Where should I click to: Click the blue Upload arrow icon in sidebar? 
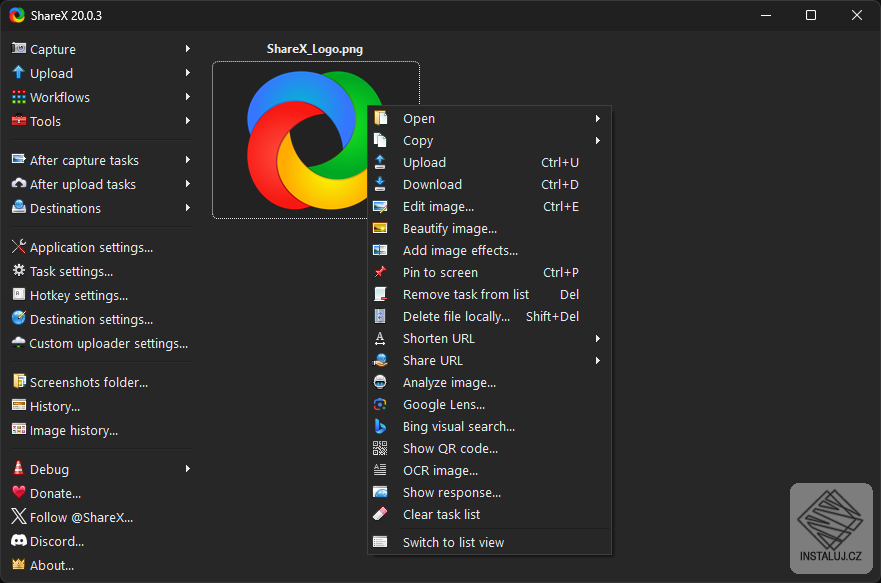pos(19,72)
